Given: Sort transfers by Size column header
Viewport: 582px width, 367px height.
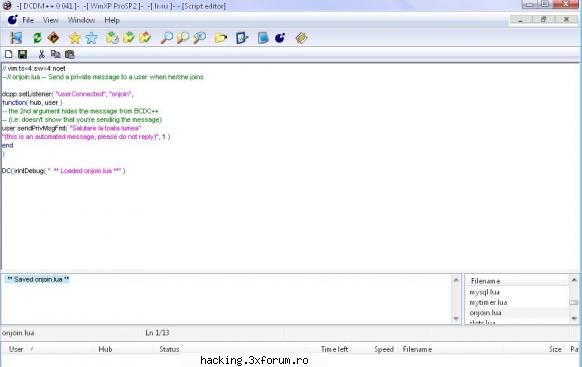Looking at the screenshot, I should pos(555,349).
